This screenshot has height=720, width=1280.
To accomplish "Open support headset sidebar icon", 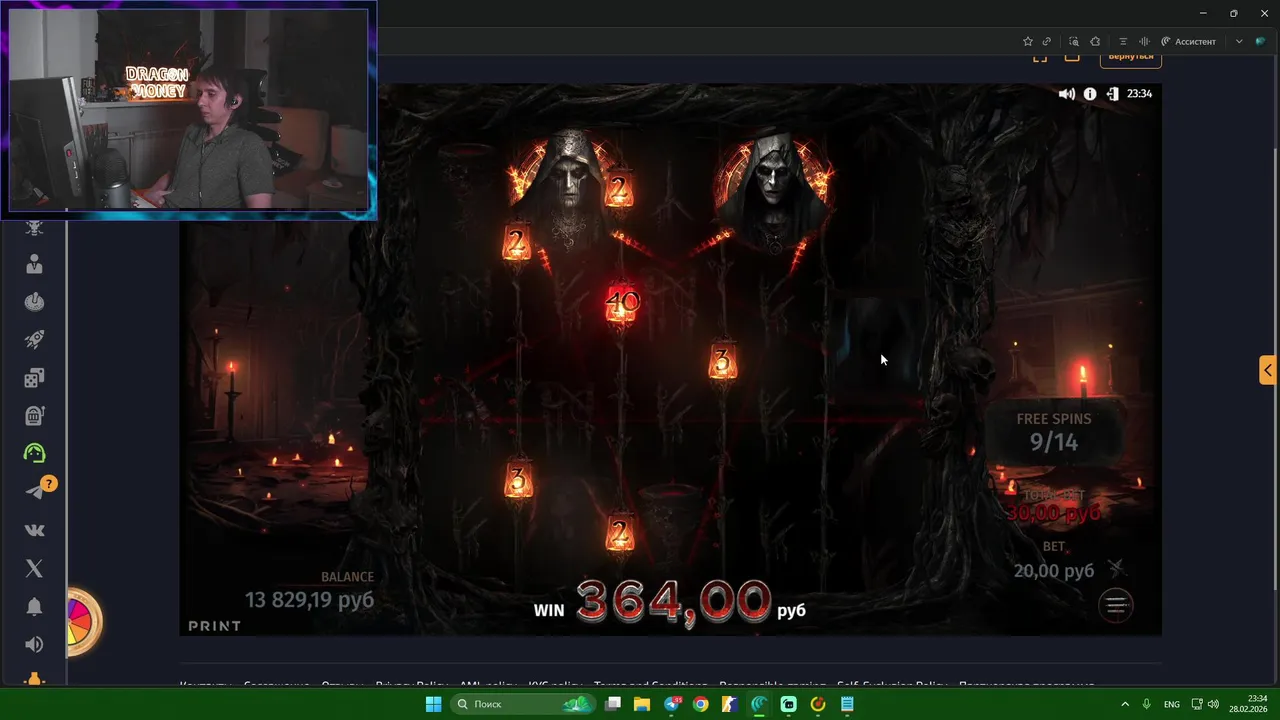I will [35, 453].
